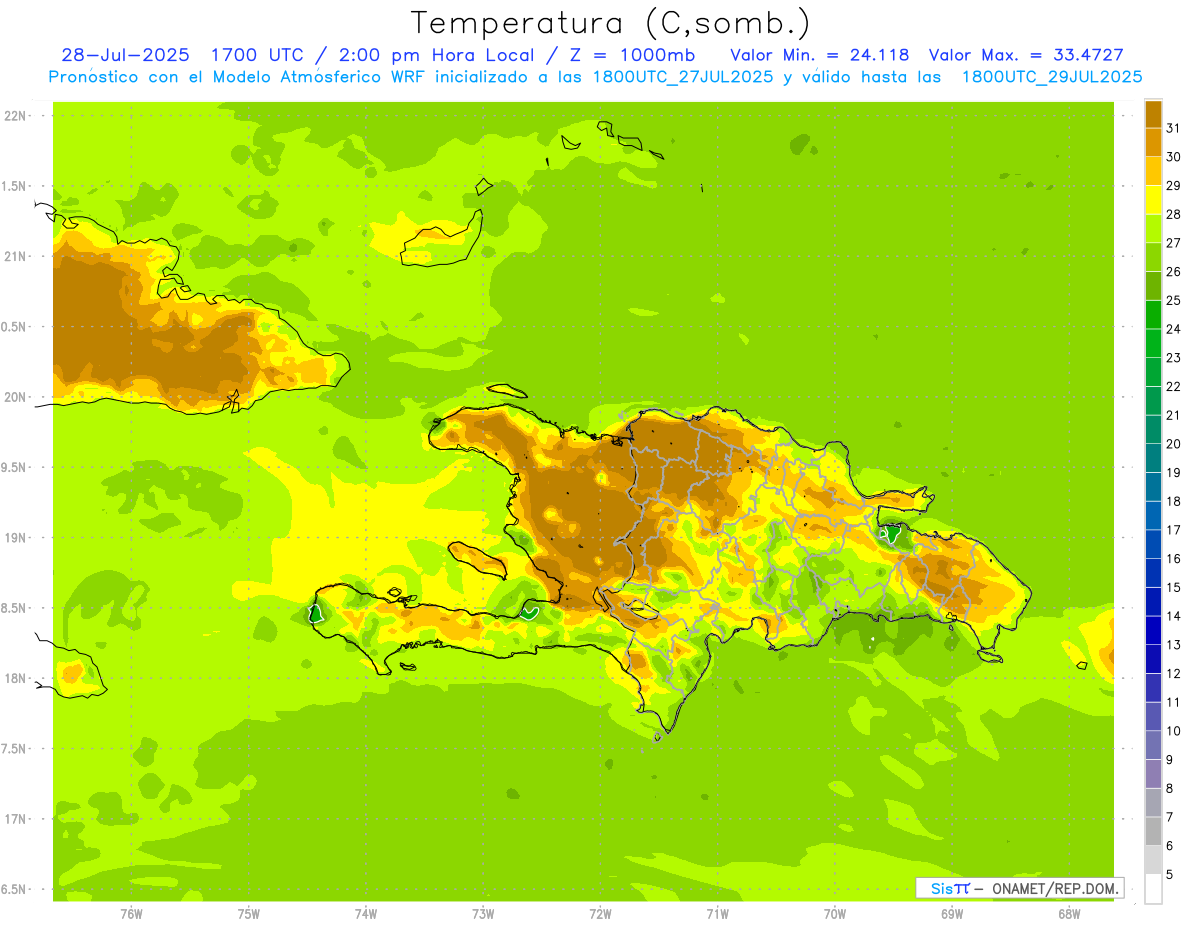Click the legend value 30
Screen dimensions: 1200x927
point(1173,156)
